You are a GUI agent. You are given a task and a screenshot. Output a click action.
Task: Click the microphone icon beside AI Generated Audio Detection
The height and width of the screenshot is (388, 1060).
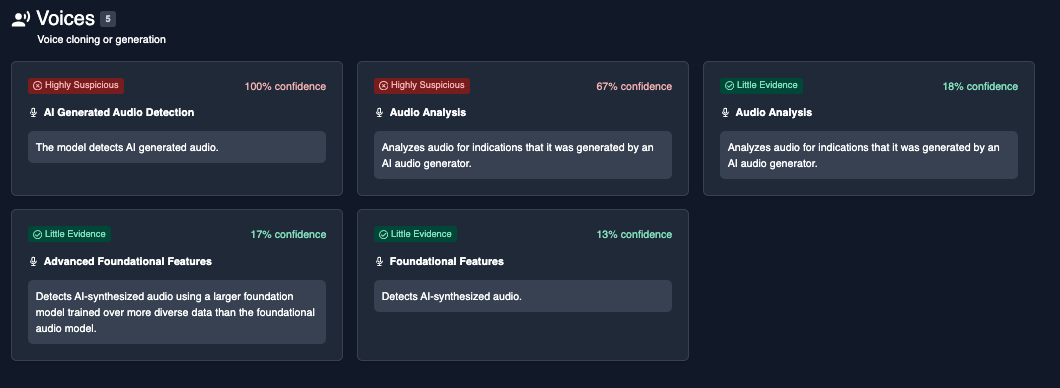pyautogui.click(x=33, y=113)
